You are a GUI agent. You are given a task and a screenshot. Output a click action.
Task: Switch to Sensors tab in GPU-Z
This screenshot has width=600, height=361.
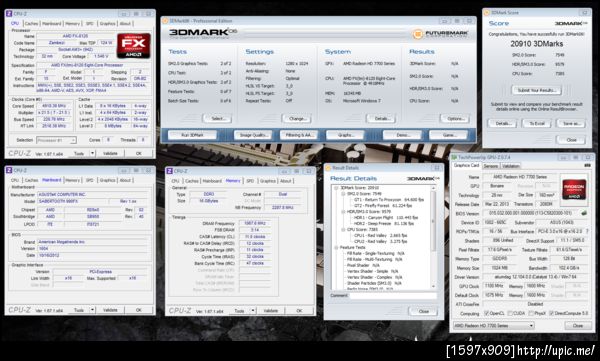[491, 166]
